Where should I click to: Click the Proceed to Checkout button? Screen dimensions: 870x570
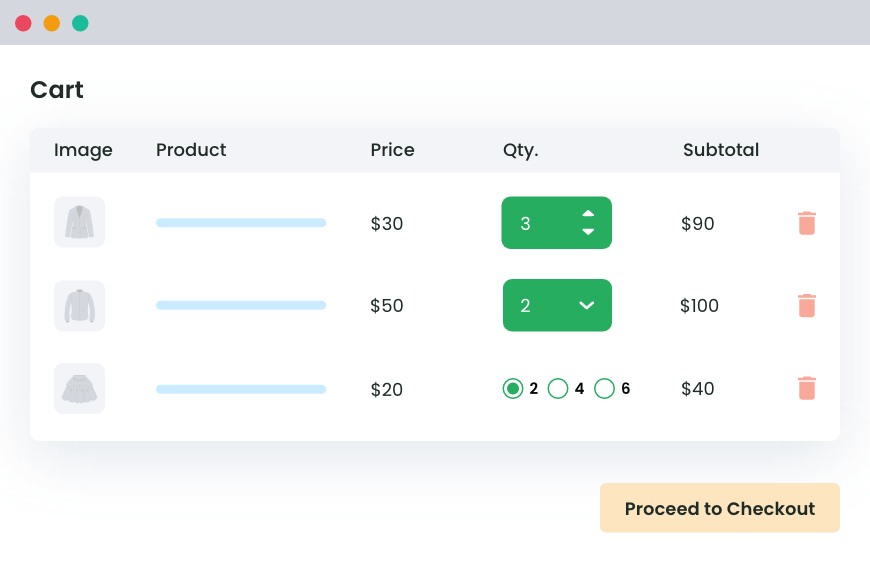[719, 508]
